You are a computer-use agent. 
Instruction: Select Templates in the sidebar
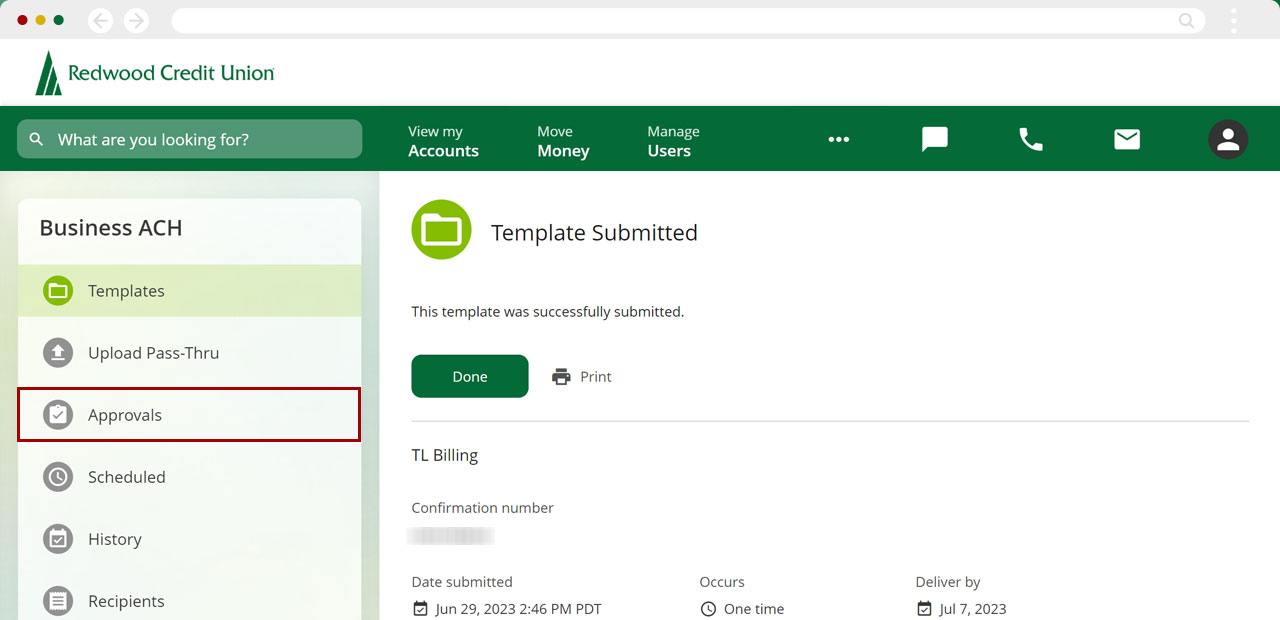tap(189, 291)
